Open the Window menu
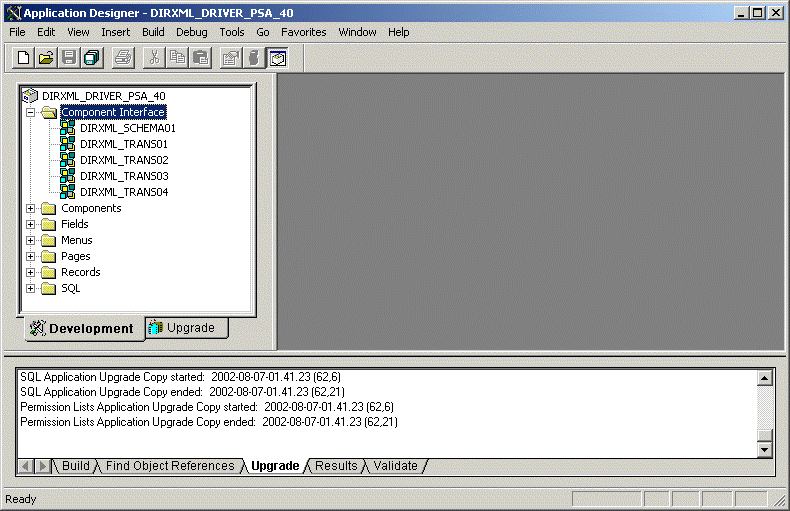This screenshot has height=511, width=790. click(x=357, y=32)
